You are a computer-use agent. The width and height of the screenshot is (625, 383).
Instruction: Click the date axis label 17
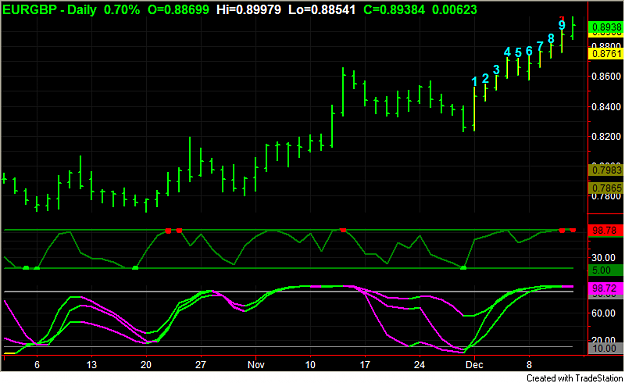pos(365,365)
